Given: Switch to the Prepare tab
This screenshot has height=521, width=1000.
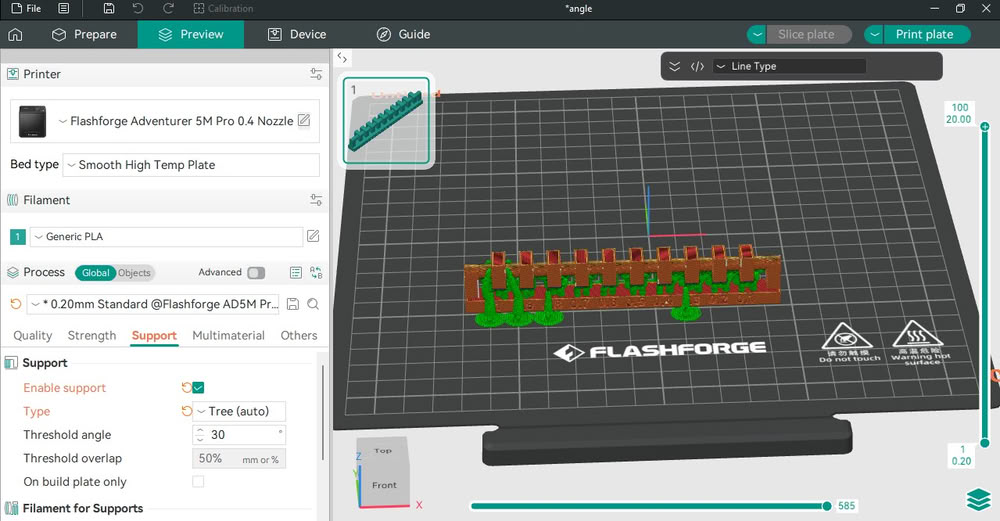Looking at the screenshot, I should point(84,34).
